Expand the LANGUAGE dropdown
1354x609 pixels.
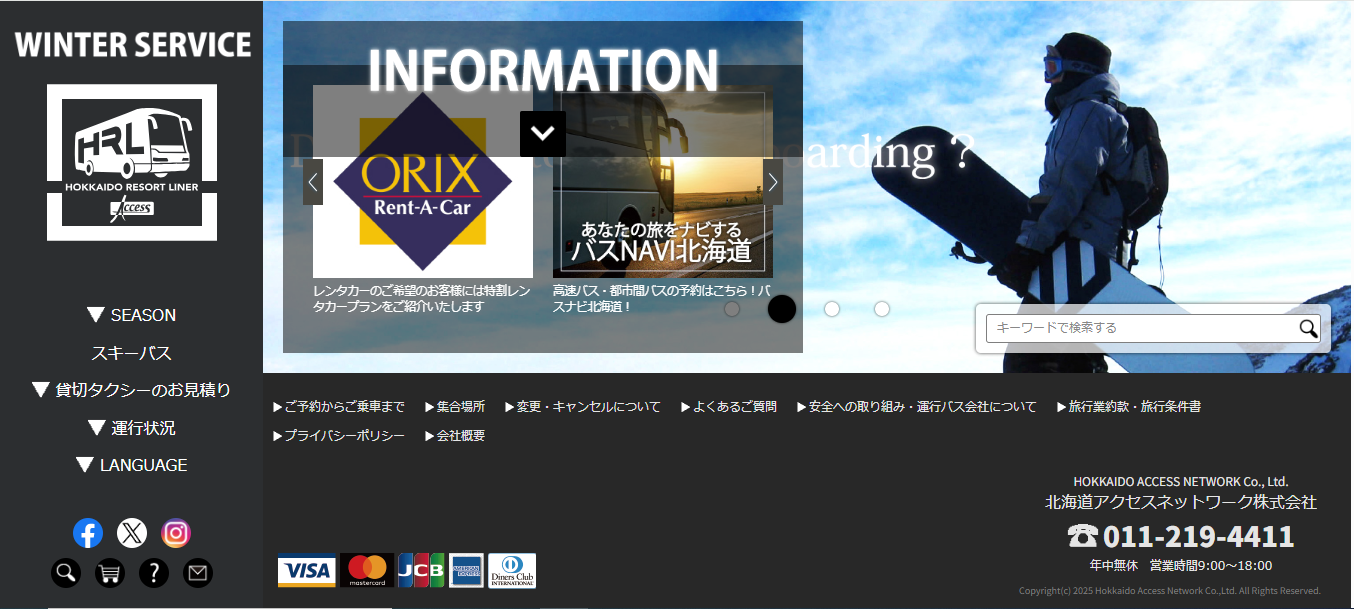132,465
